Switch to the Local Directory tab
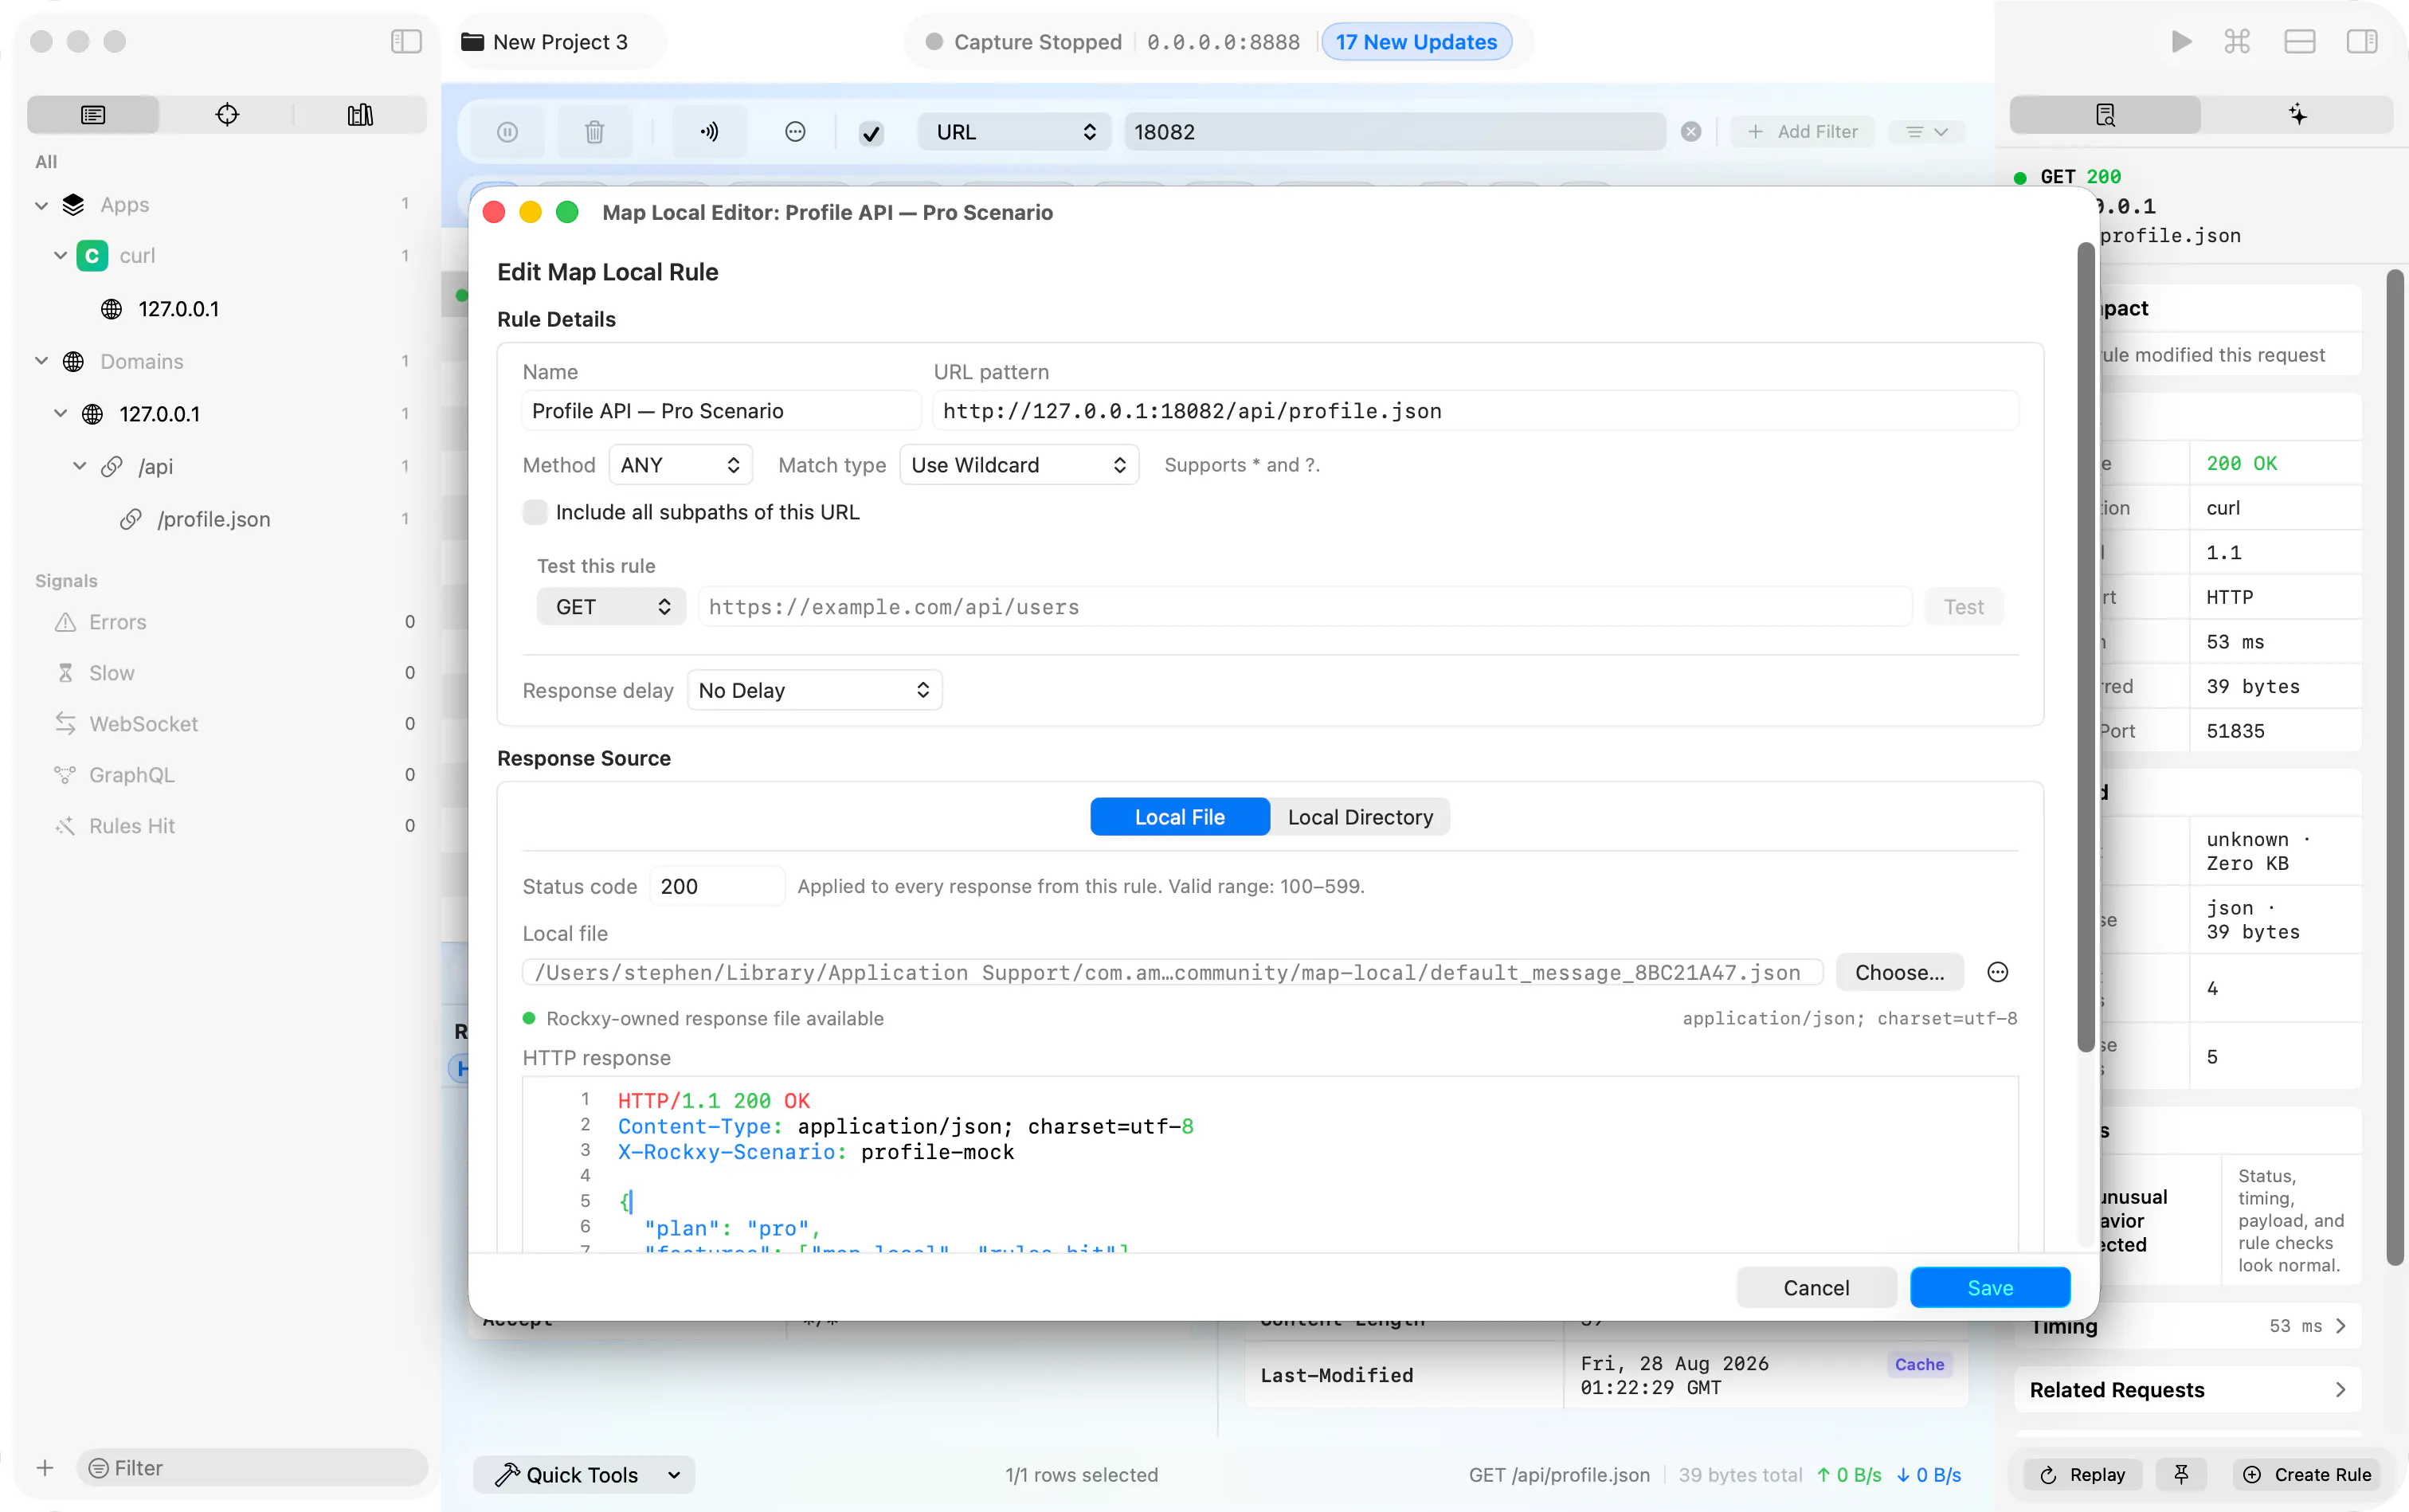 point(1360,817)
